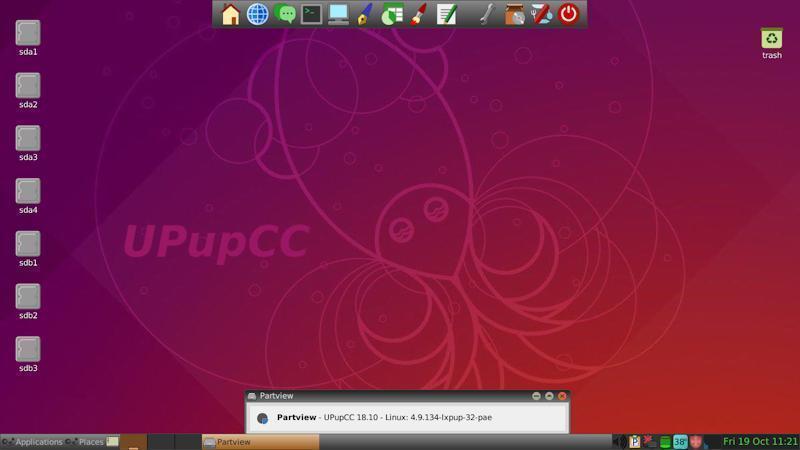Open the sda3 drive icon
This screenshot has height=450, width=800.
[x=28, y=138]
